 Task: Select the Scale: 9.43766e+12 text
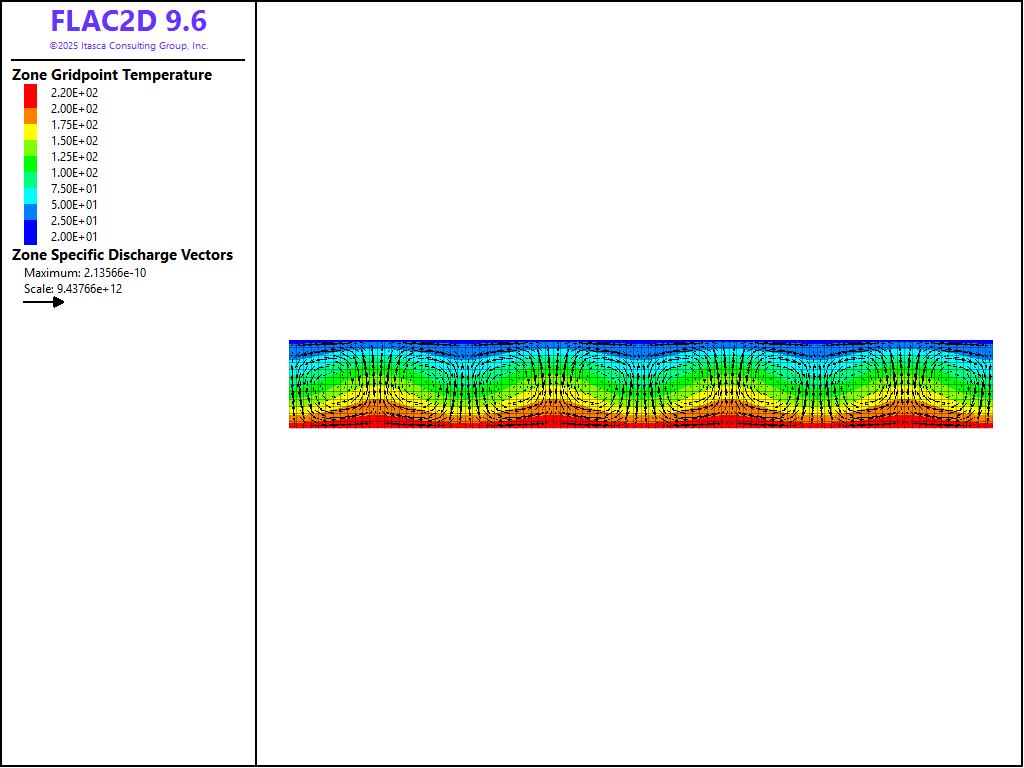click(x=73, y=289)
